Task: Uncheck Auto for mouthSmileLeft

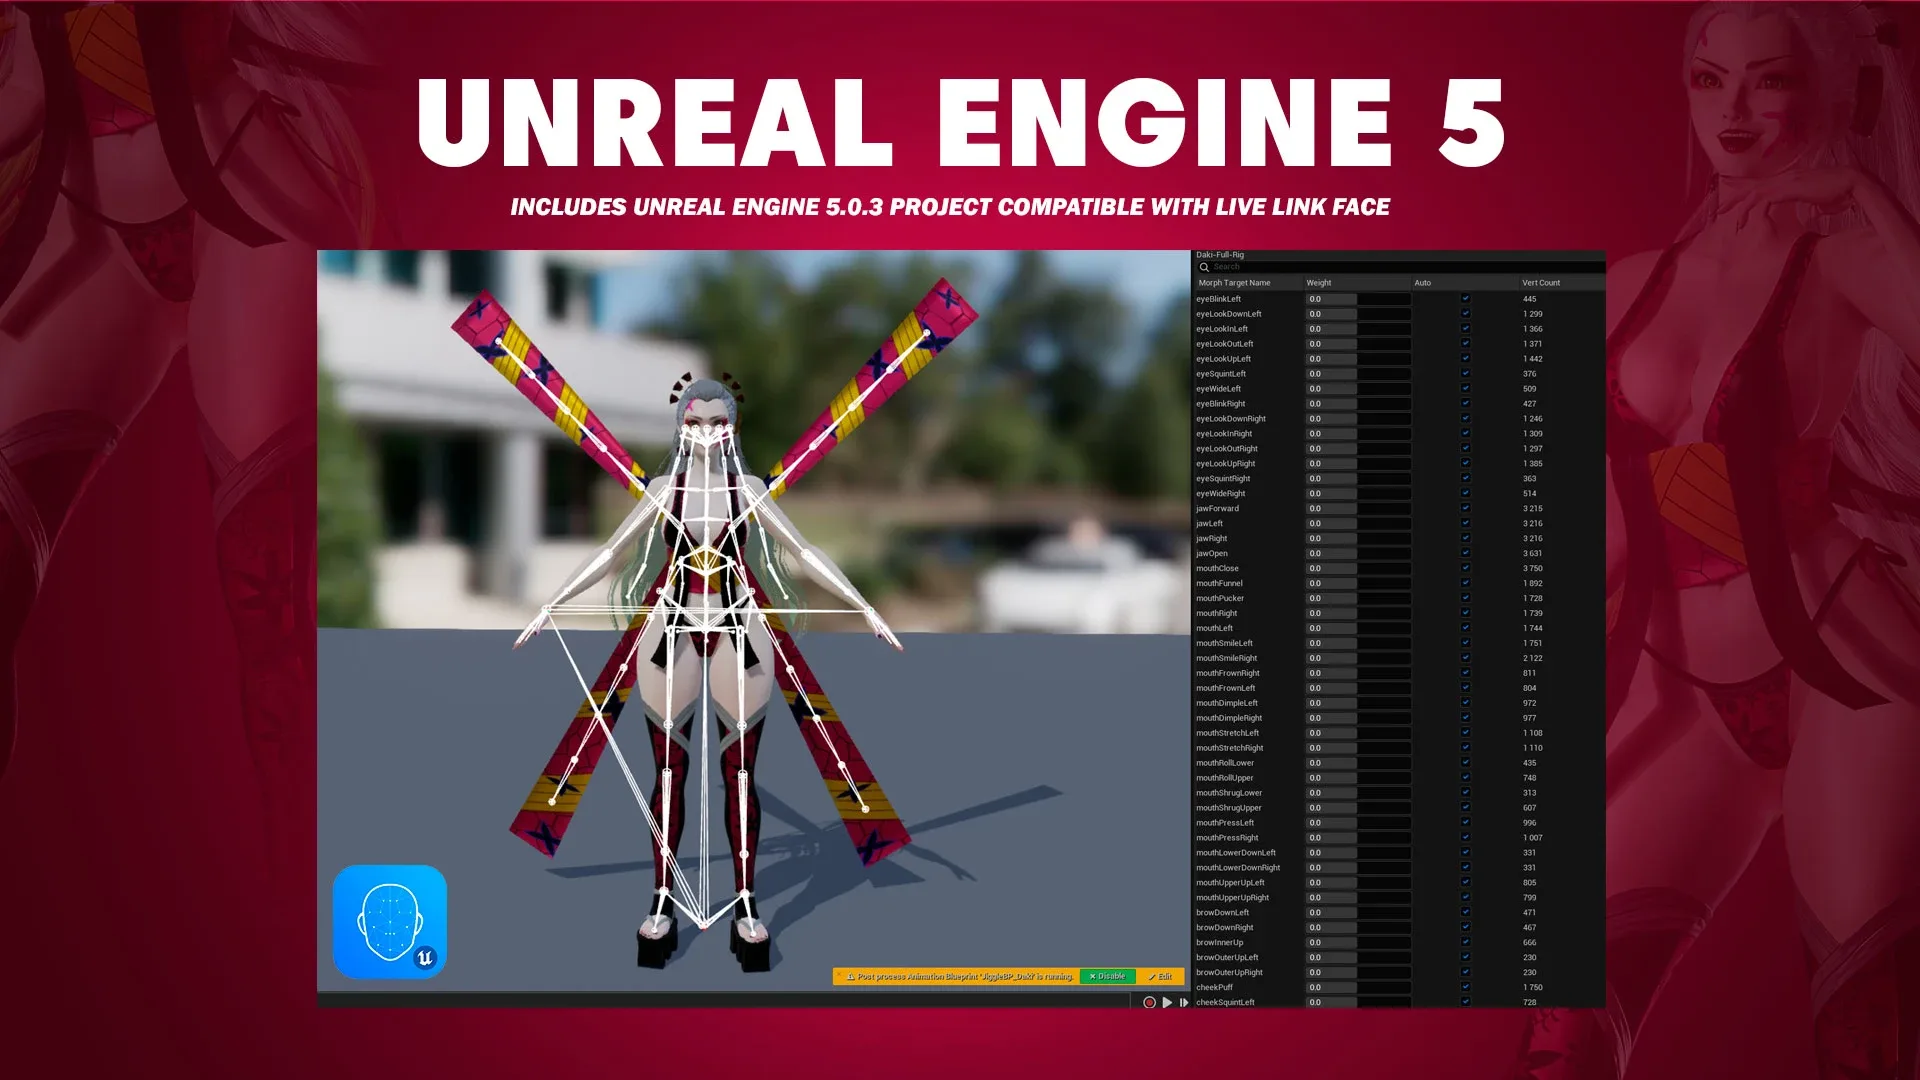Action: [1465, 643]
